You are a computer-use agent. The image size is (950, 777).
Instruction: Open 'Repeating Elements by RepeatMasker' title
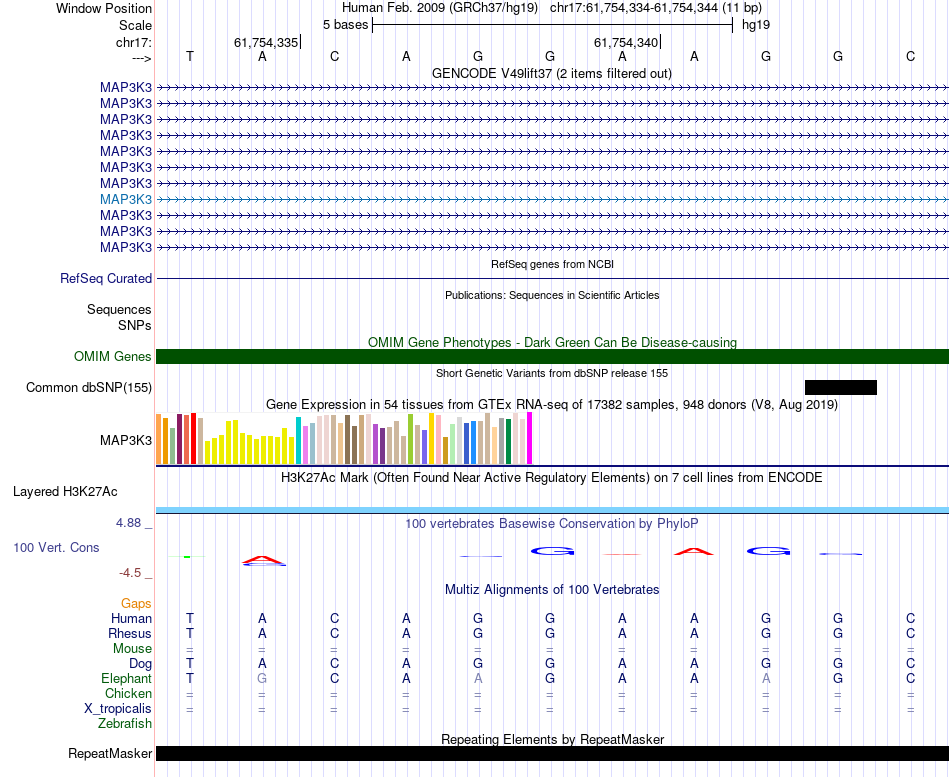[x=552, y=739]
